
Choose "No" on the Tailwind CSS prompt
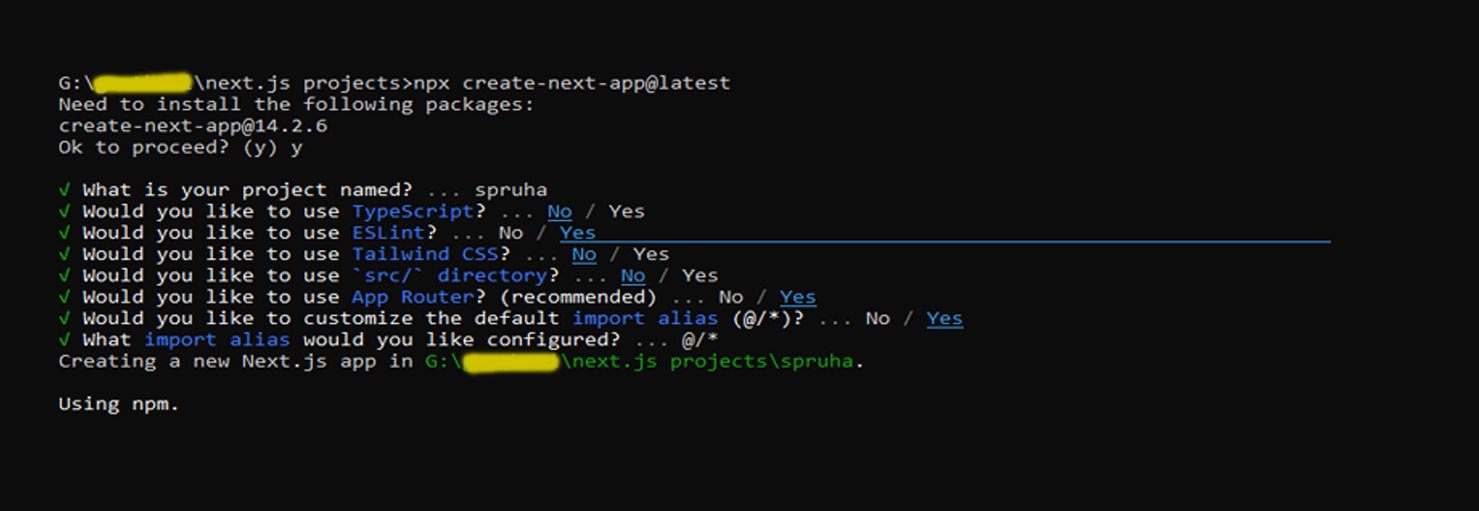click(584, 255)
